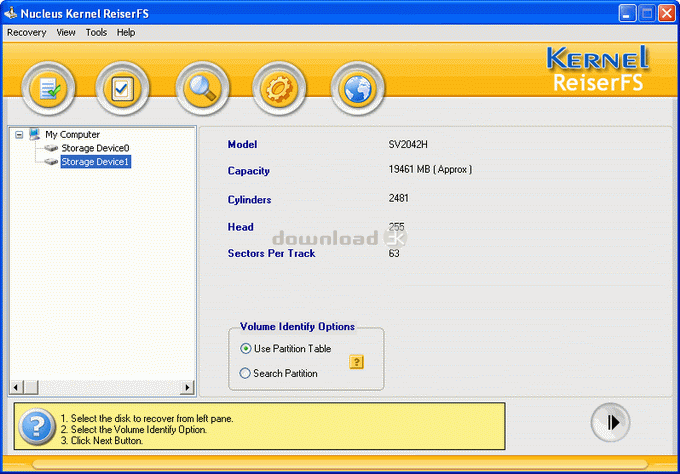The image size is (680, 474).
Task: Click the Head label
Action: tap(241, 227)
